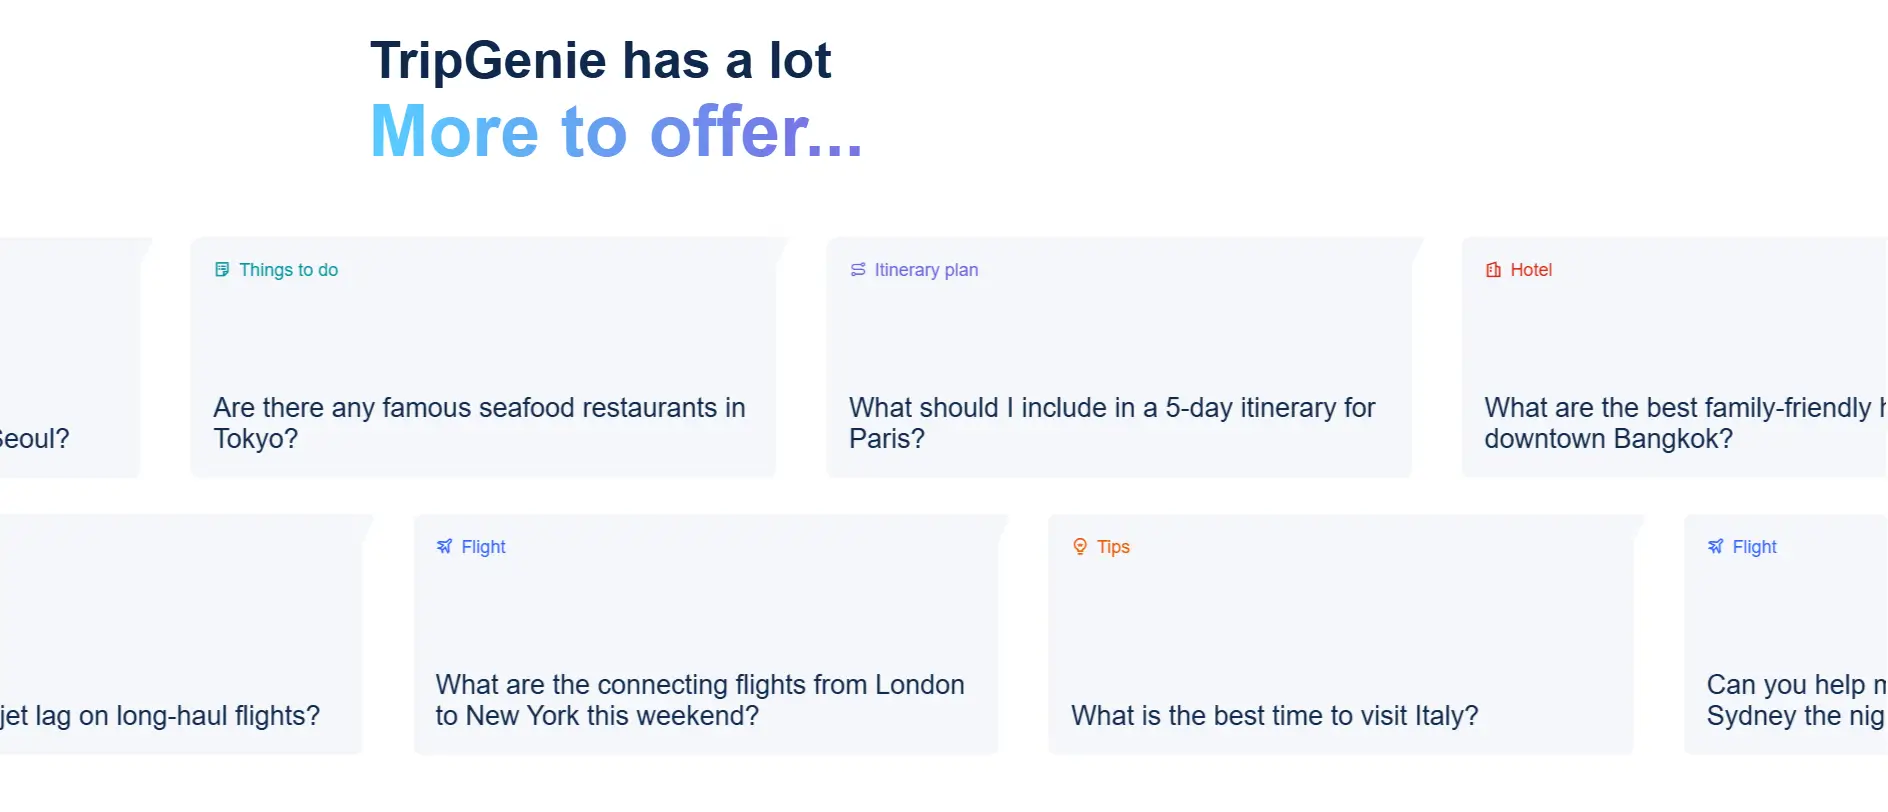Choose the 5-day Paris itinerary question
The height and width of the screenshot is (812, 1888).
pyautogui.click(x=1112, y=423)
